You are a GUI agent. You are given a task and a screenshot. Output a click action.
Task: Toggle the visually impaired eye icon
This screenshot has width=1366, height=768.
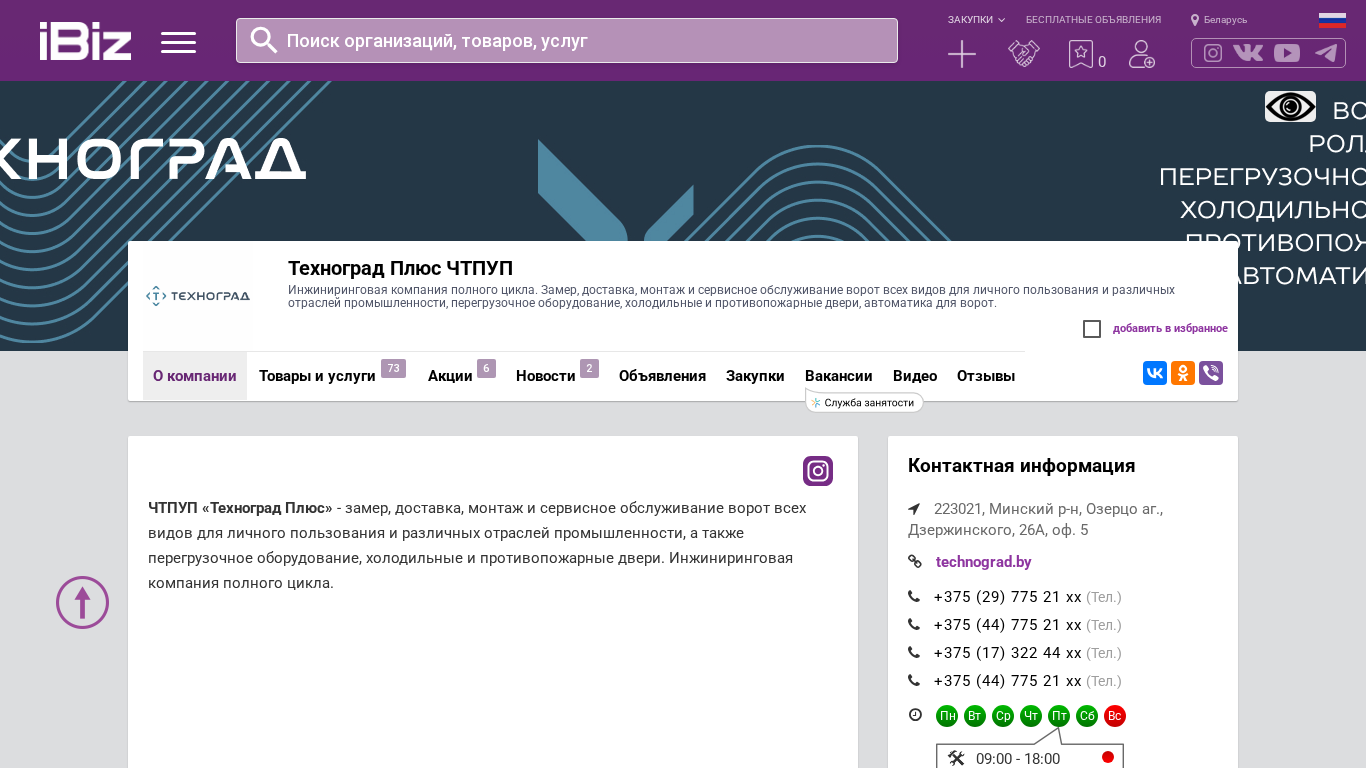click(x=1290, y=106)
